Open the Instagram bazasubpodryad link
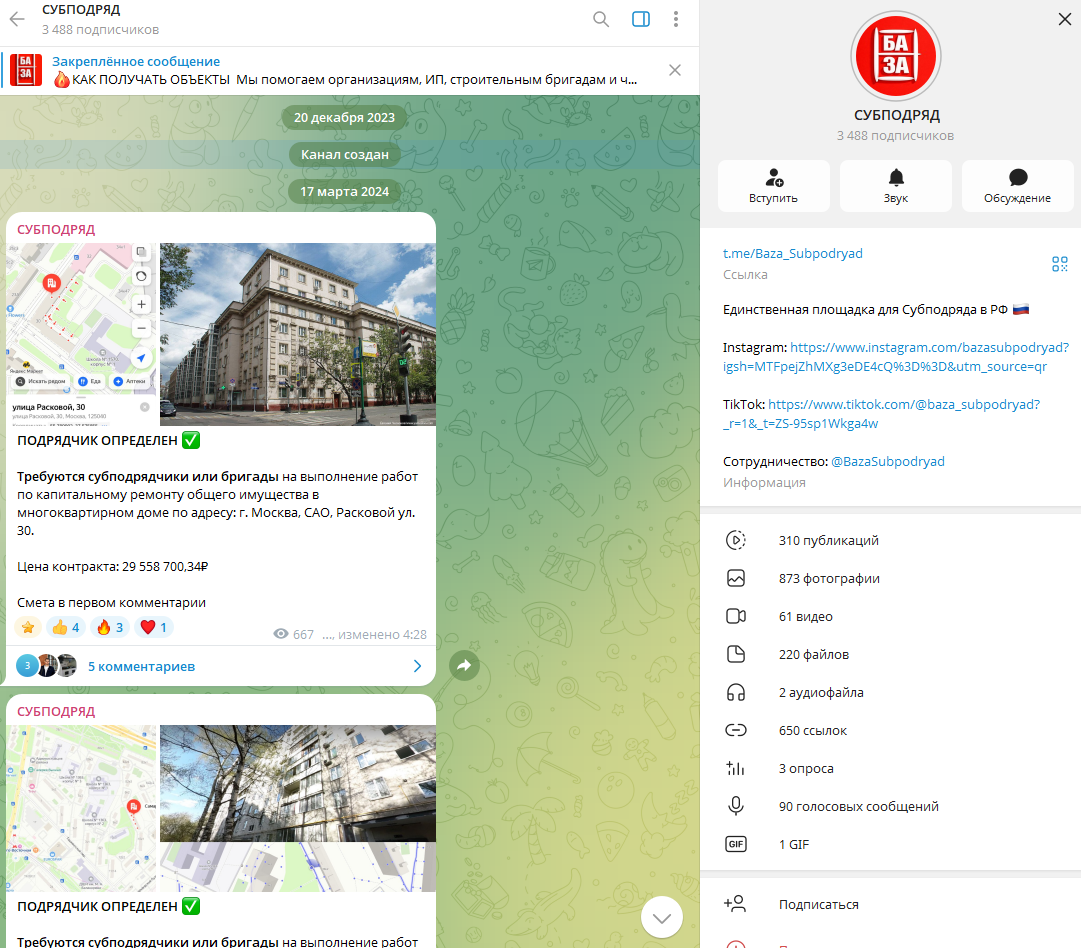This screenshot has height=948, width=1081. [896, 357]
